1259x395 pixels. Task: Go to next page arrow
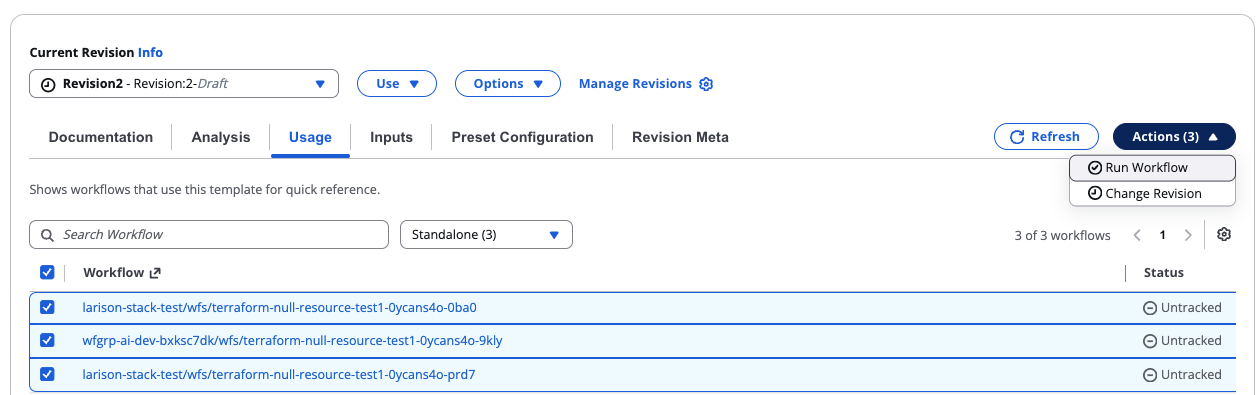pos(1188,236)
